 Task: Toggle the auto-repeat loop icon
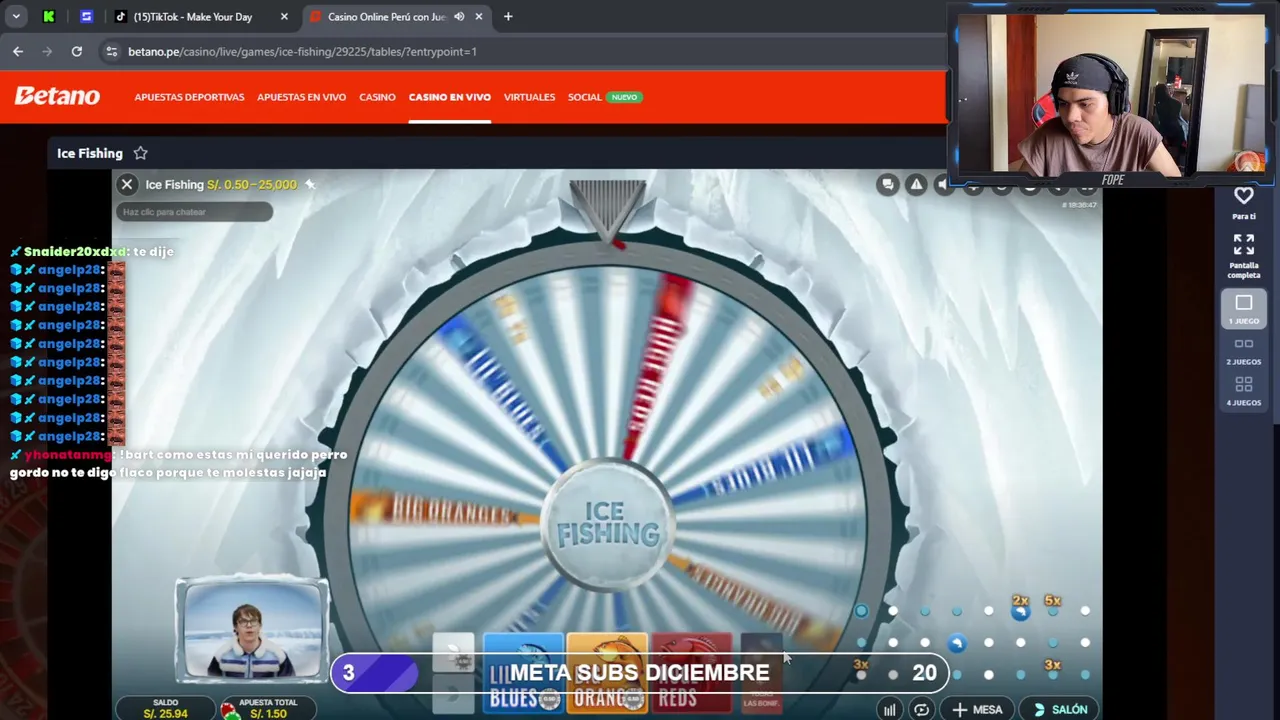pos(921,710)
